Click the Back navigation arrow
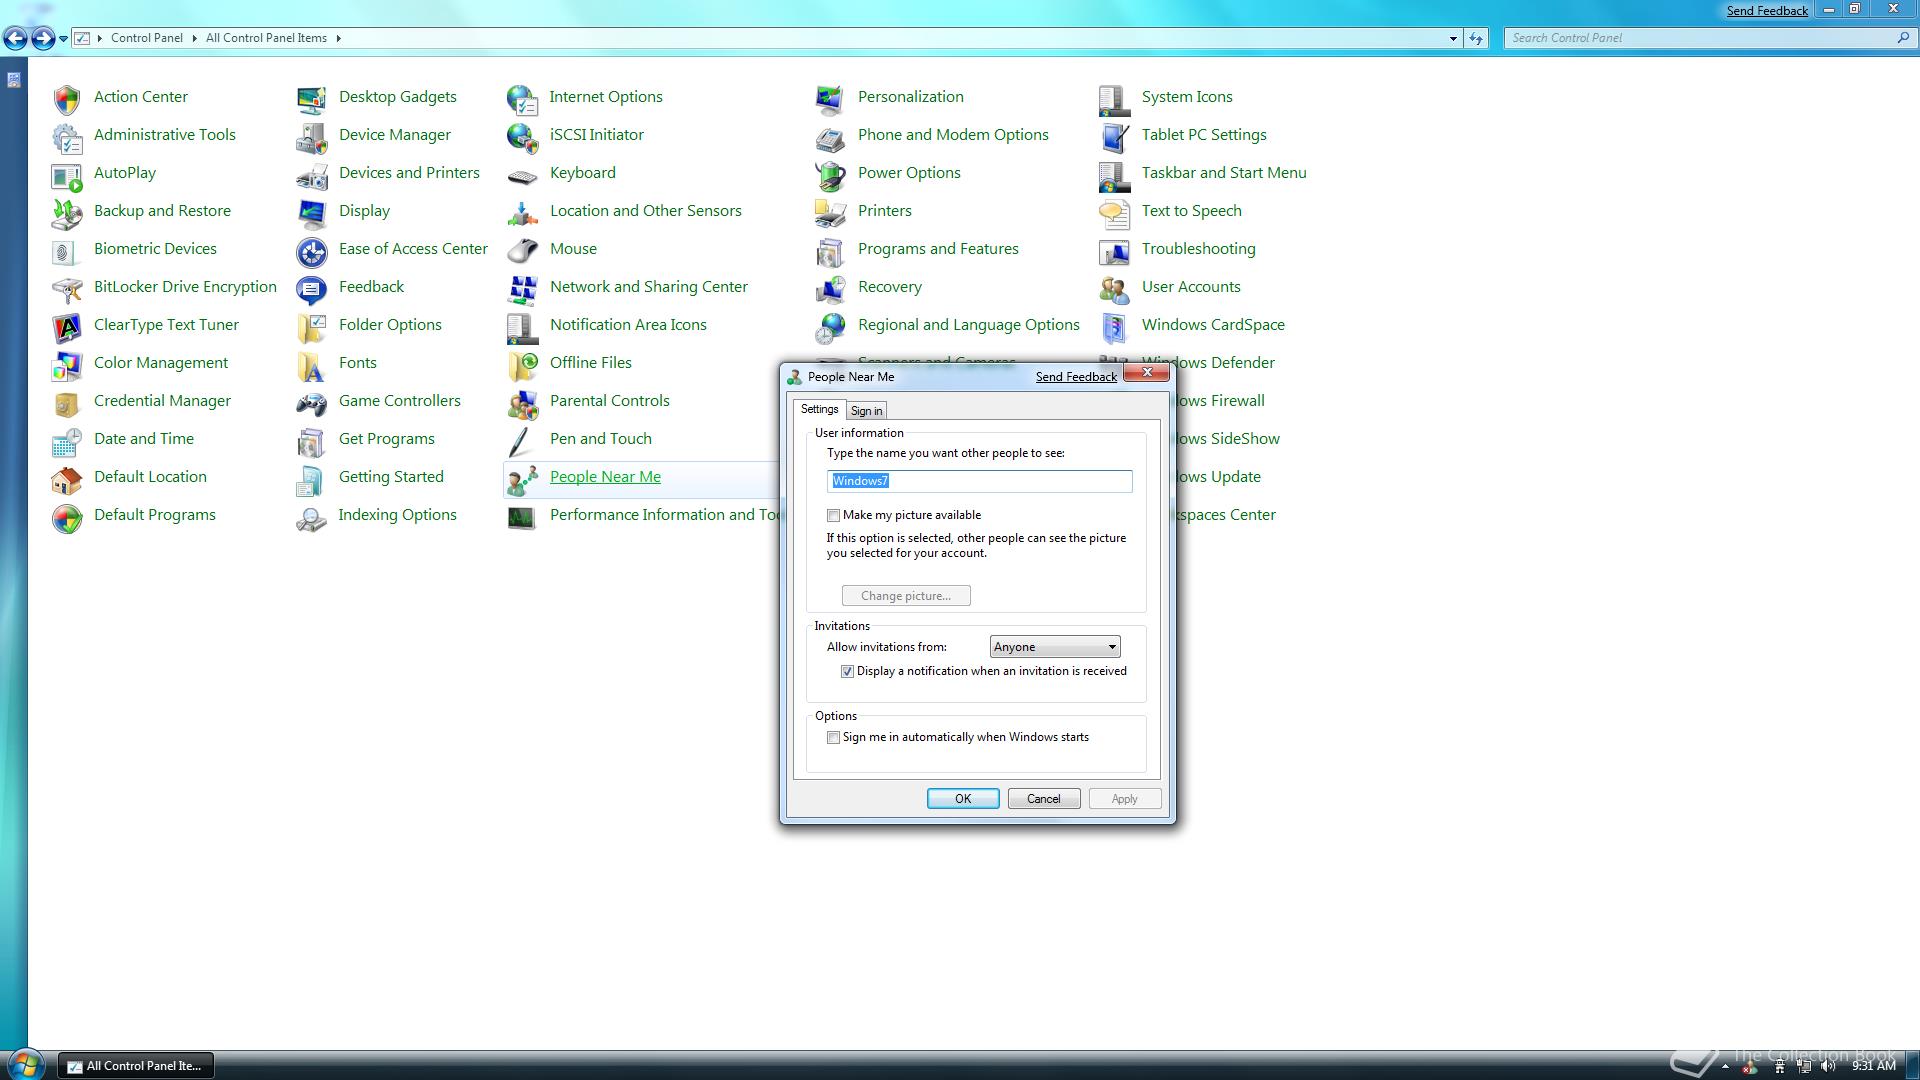Screen dimensions: 1920x1080 (15, 39)
